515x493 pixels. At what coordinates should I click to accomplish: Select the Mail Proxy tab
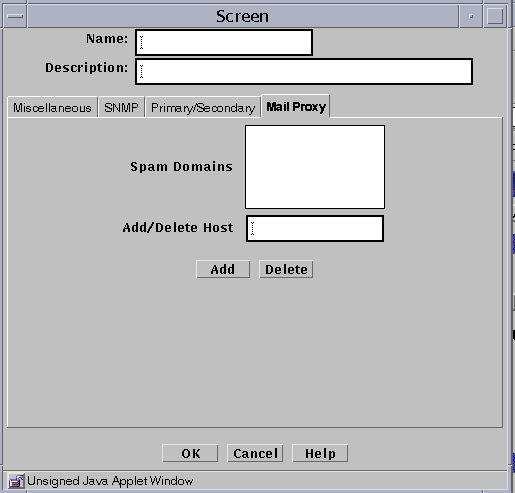pyautogui.click(x=296, y=106)
